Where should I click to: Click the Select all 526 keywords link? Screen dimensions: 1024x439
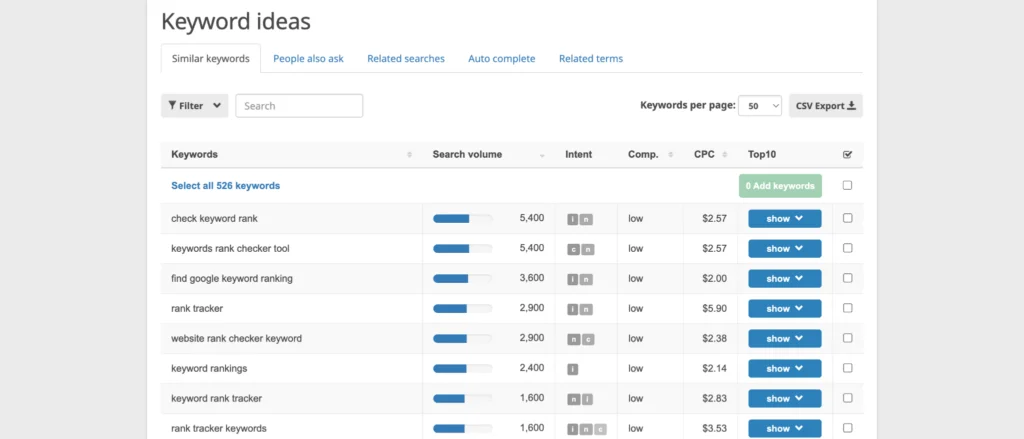click(x=225, y=186)
